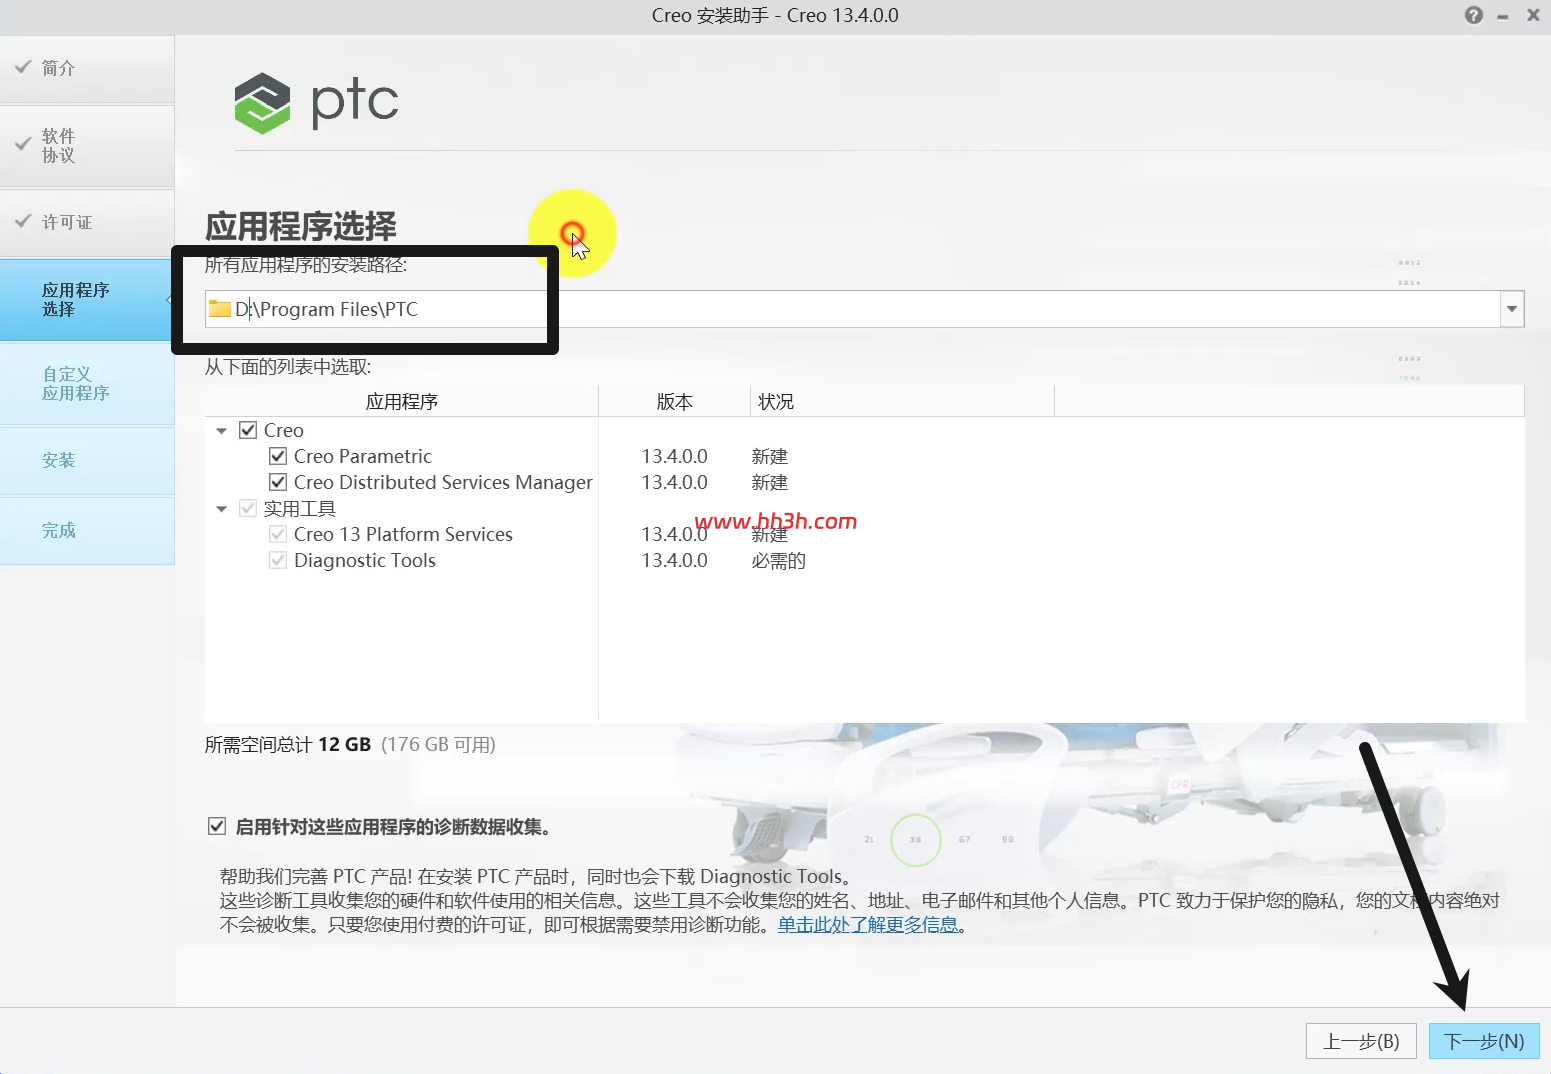Toggle the 实用工具 checkbox
This screenshot has width=1551, height=1074.
coord(248,508)
